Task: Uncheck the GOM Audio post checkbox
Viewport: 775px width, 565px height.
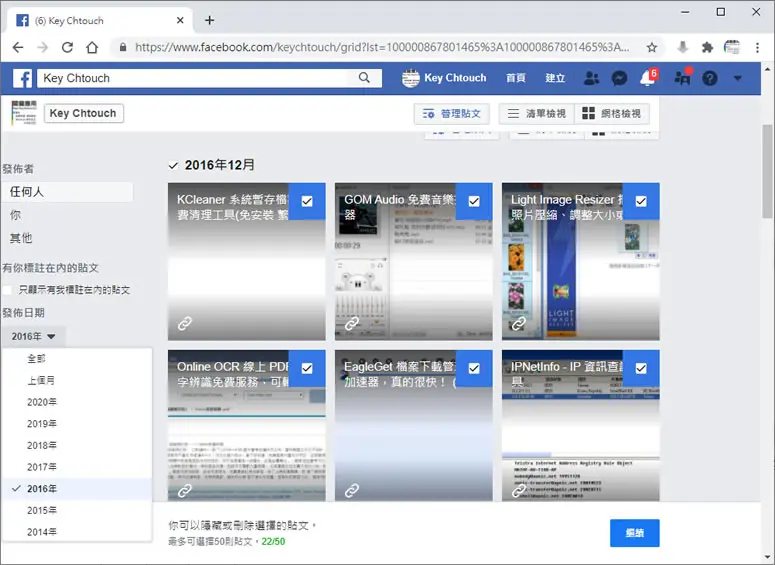Action: coord(474,201)
